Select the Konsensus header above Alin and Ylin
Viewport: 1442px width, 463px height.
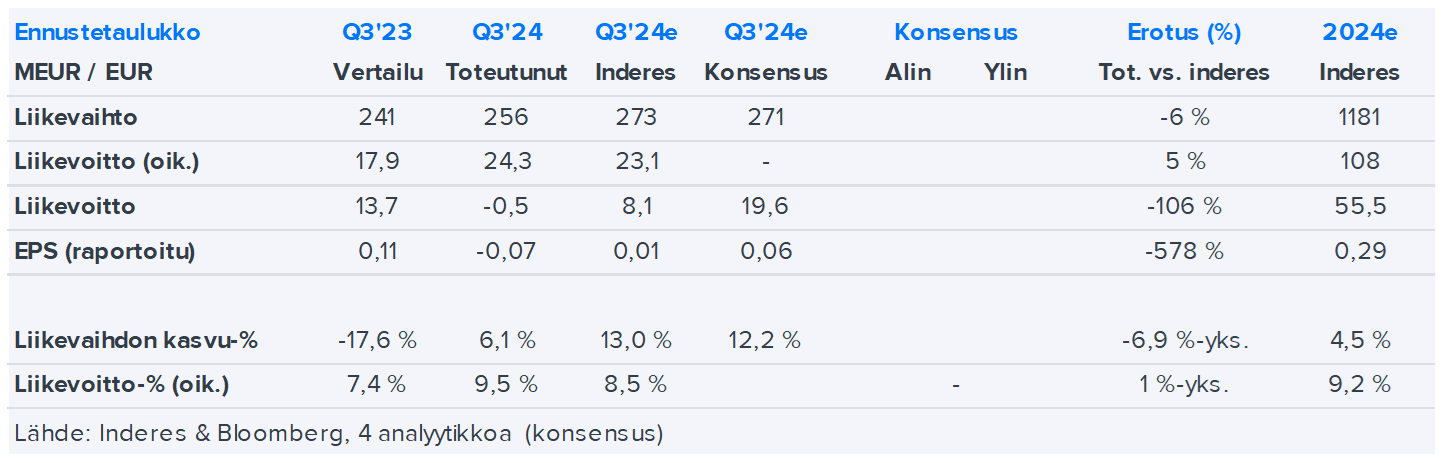[955, 32]
